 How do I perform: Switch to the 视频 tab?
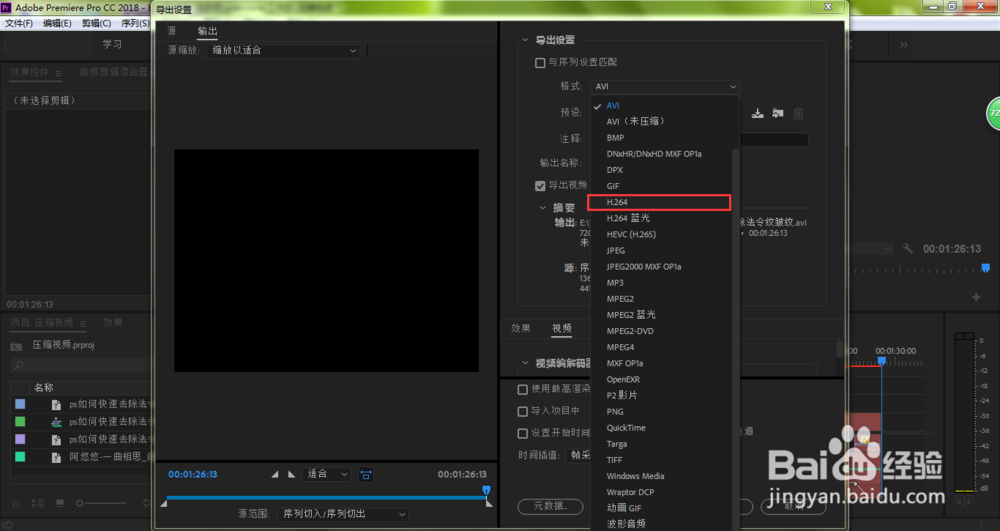pos(562,328)
